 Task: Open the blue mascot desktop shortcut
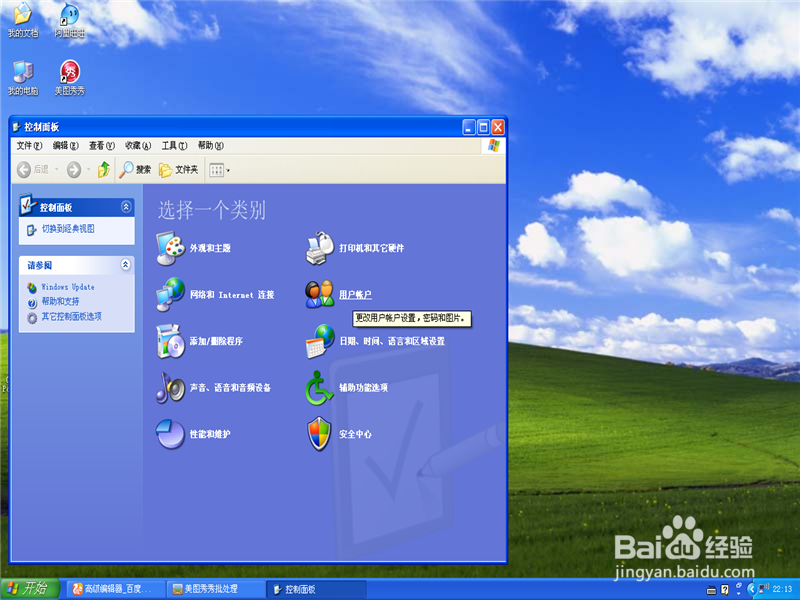pos(70,20)
